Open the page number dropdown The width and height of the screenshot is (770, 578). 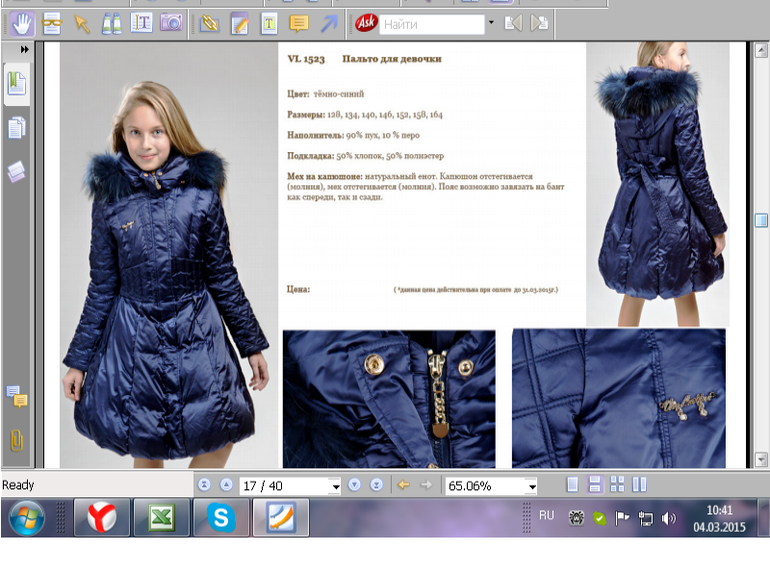(x=335, y=486)
